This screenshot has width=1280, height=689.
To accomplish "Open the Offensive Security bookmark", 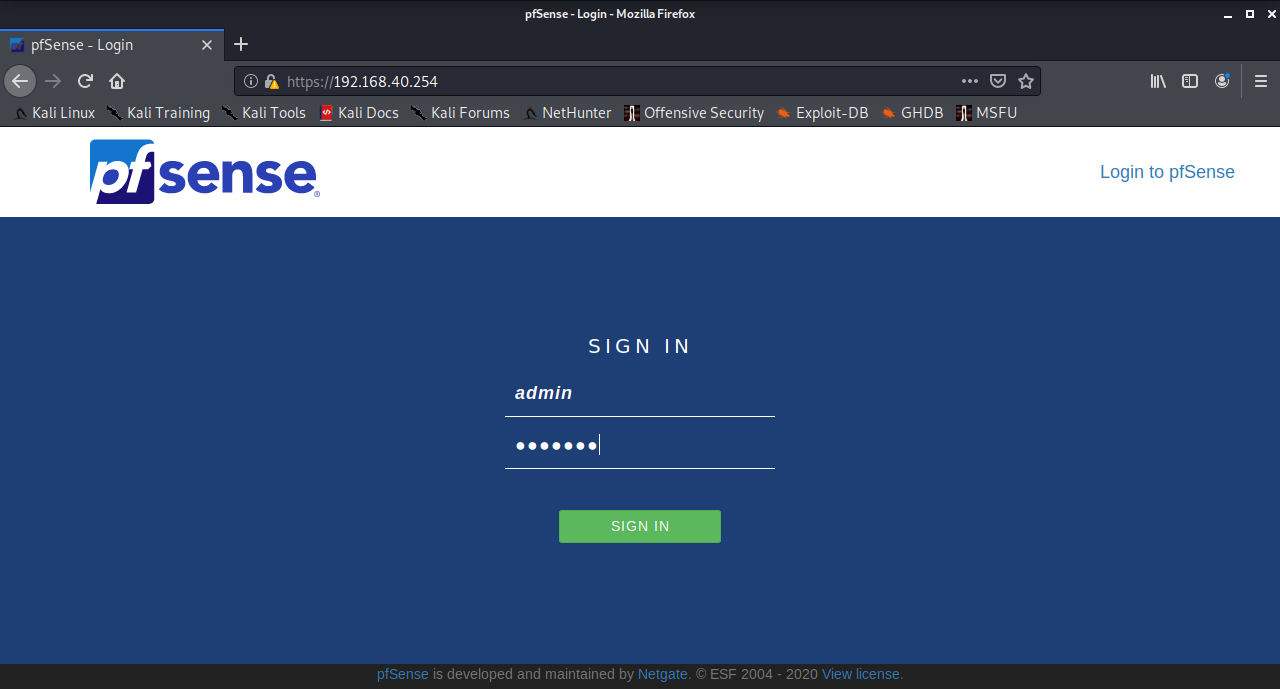I will point(694,113).
